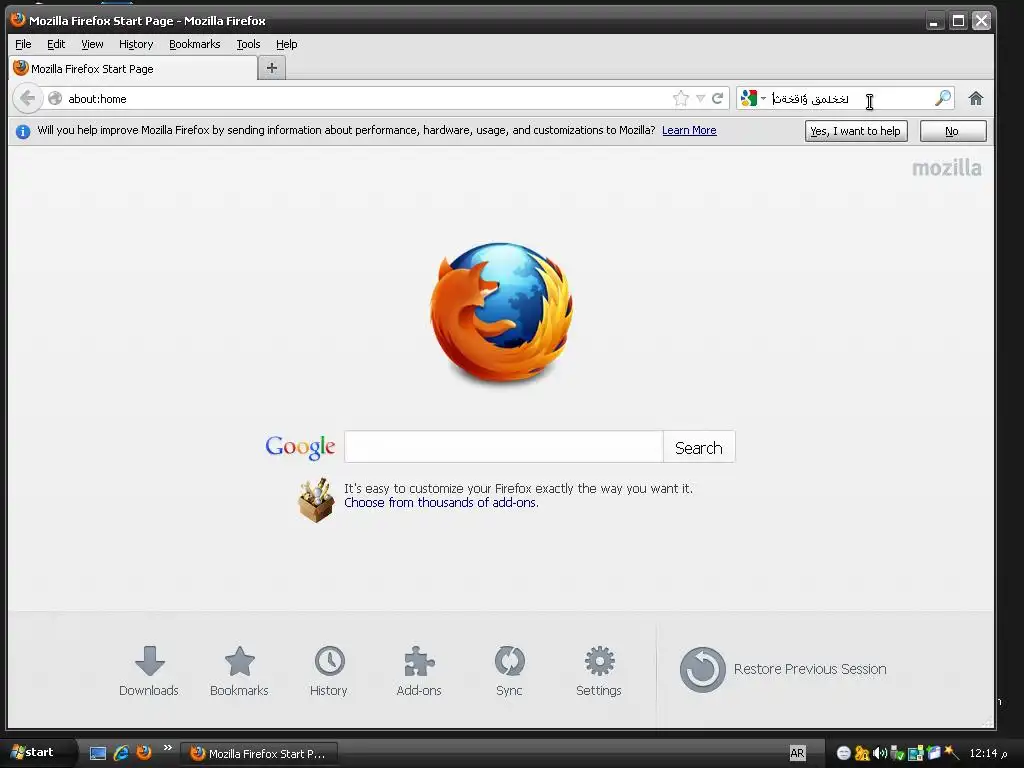Viewport: 1024px width, 768px height.
Task: Click the Search button beside Google field
Action: [699, 447]
